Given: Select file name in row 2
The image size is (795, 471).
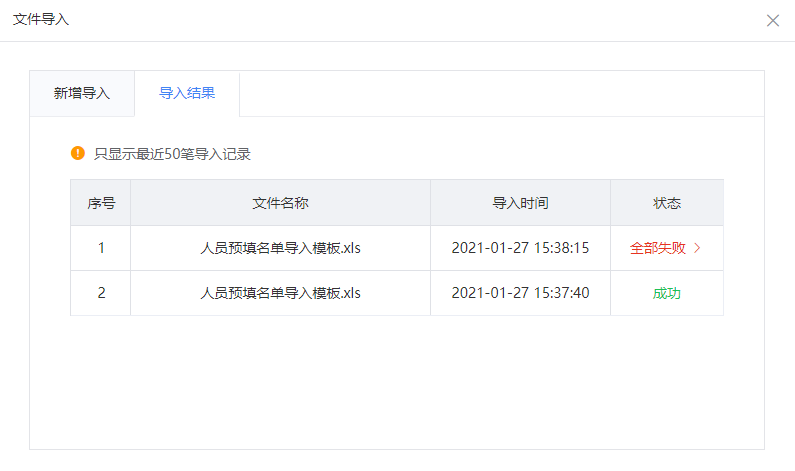Looking at the screenshot, I should [x=280, y=293].
